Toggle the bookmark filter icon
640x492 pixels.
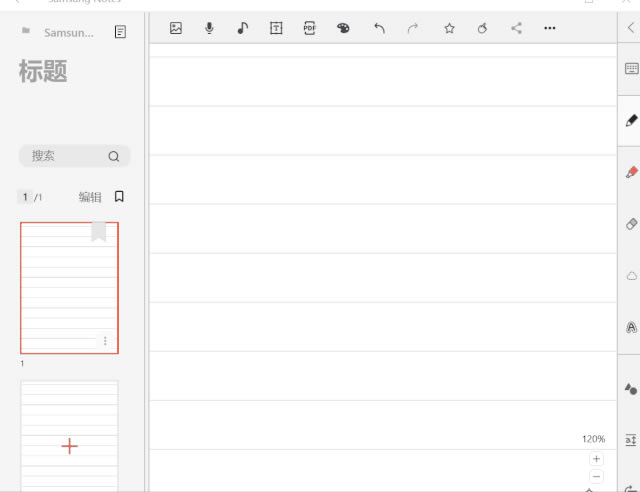pos(119,196)
